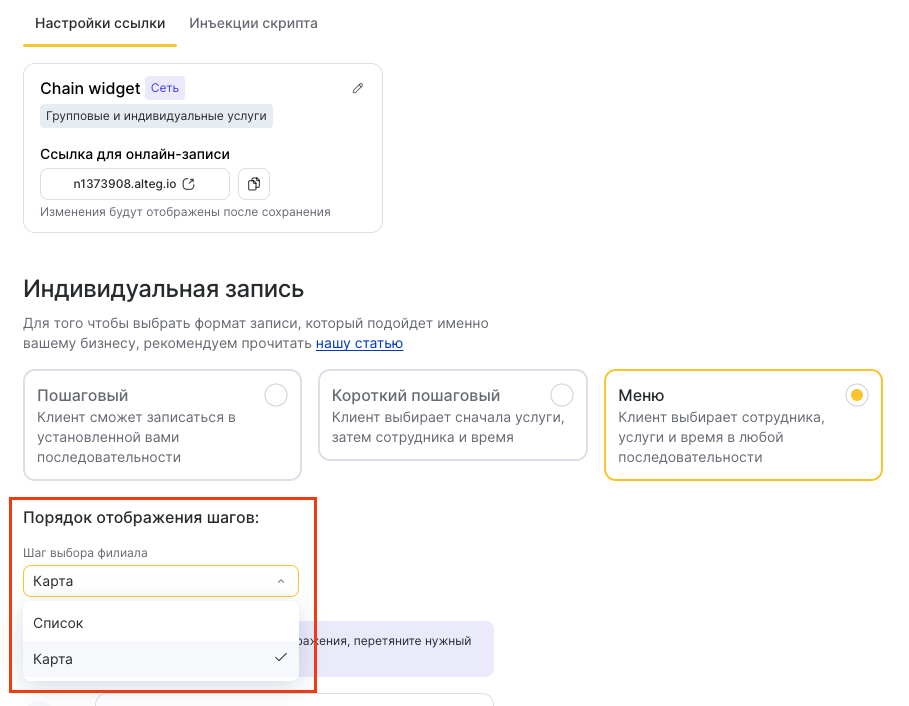Image resolution: width=909 pixels, height=706 pixels.
Task: Select the Меню radio option
Action: [x=856, y=395]
